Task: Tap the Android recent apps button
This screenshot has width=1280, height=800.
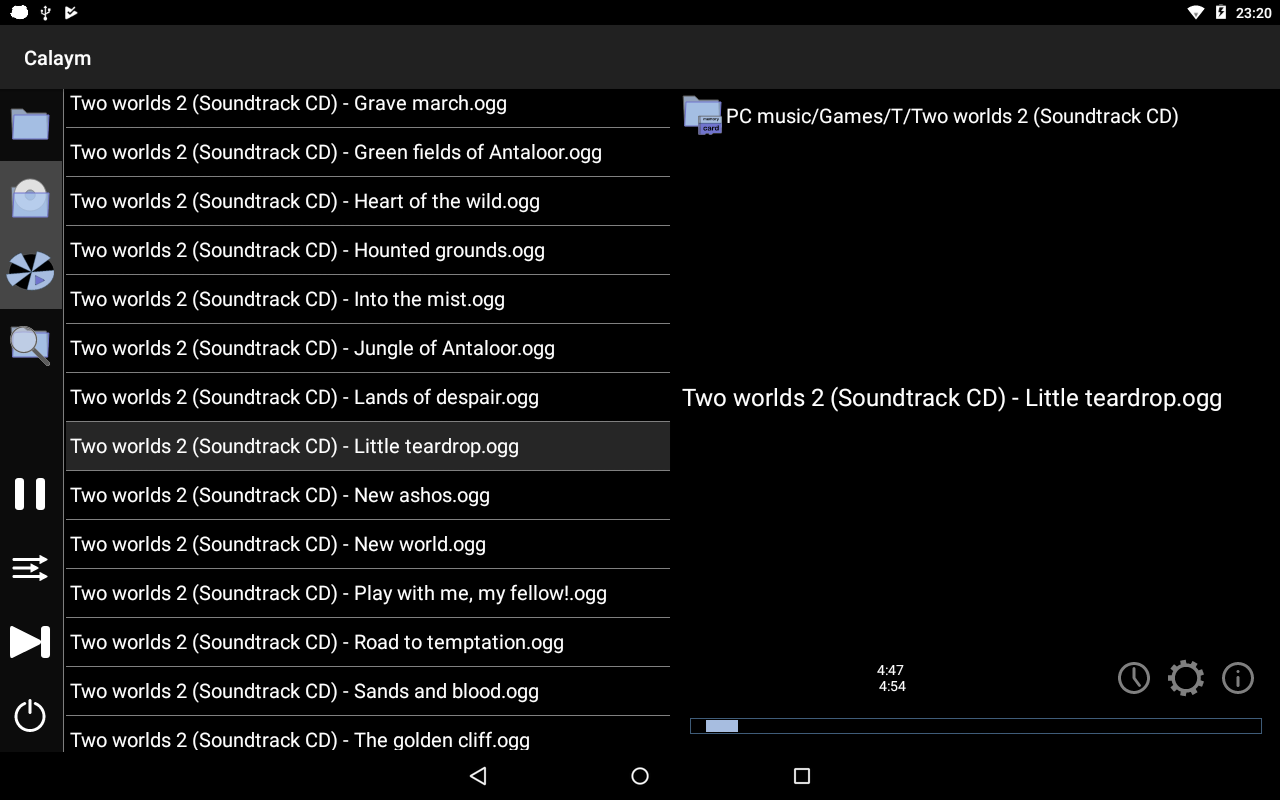Action: (801, 776)
